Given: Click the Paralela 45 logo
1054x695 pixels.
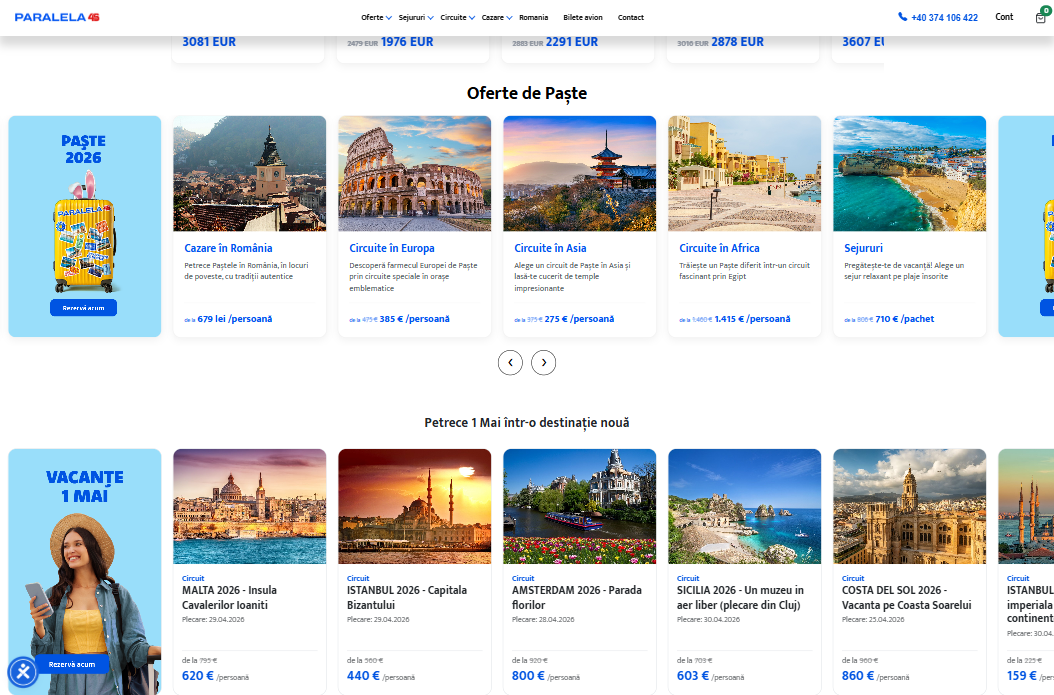Looking at the screenshot, I should (x=57, y=17).
